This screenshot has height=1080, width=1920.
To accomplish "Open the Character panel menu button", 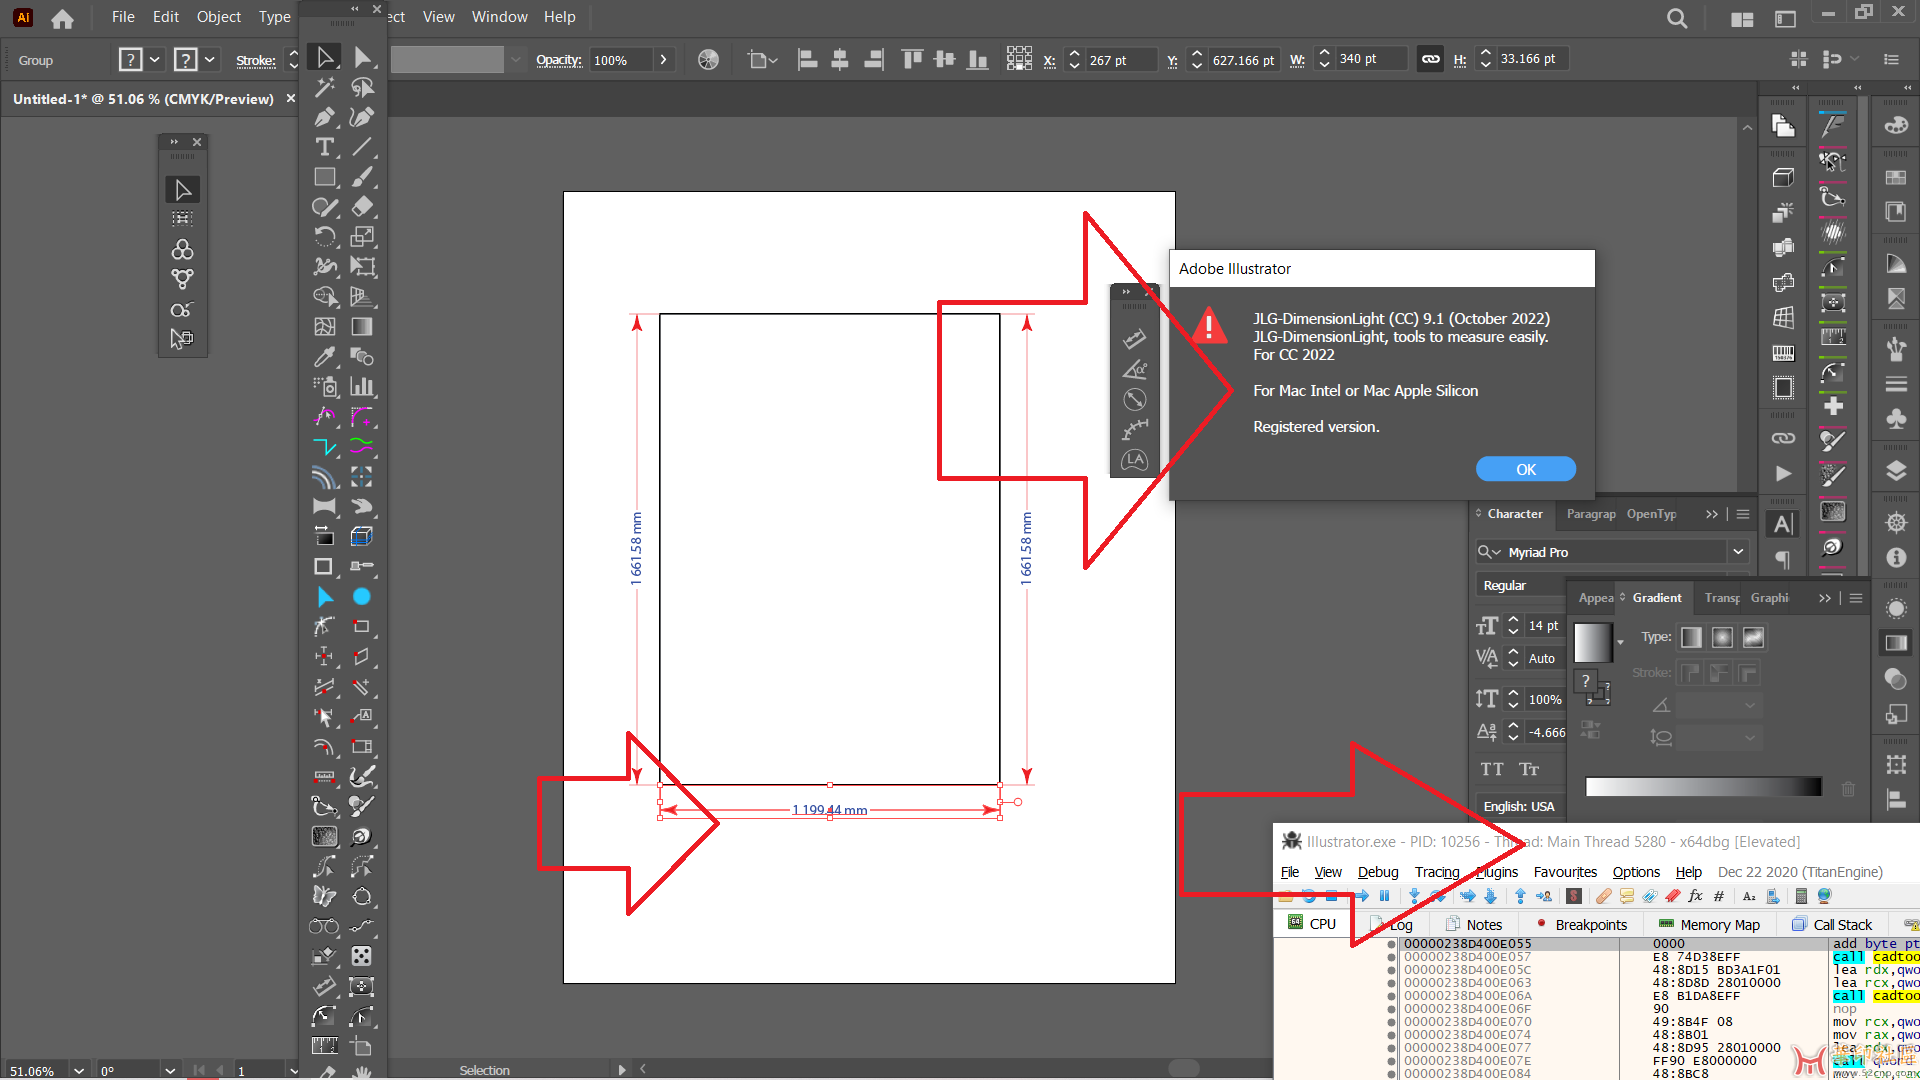I will (x=1743, y=514).
